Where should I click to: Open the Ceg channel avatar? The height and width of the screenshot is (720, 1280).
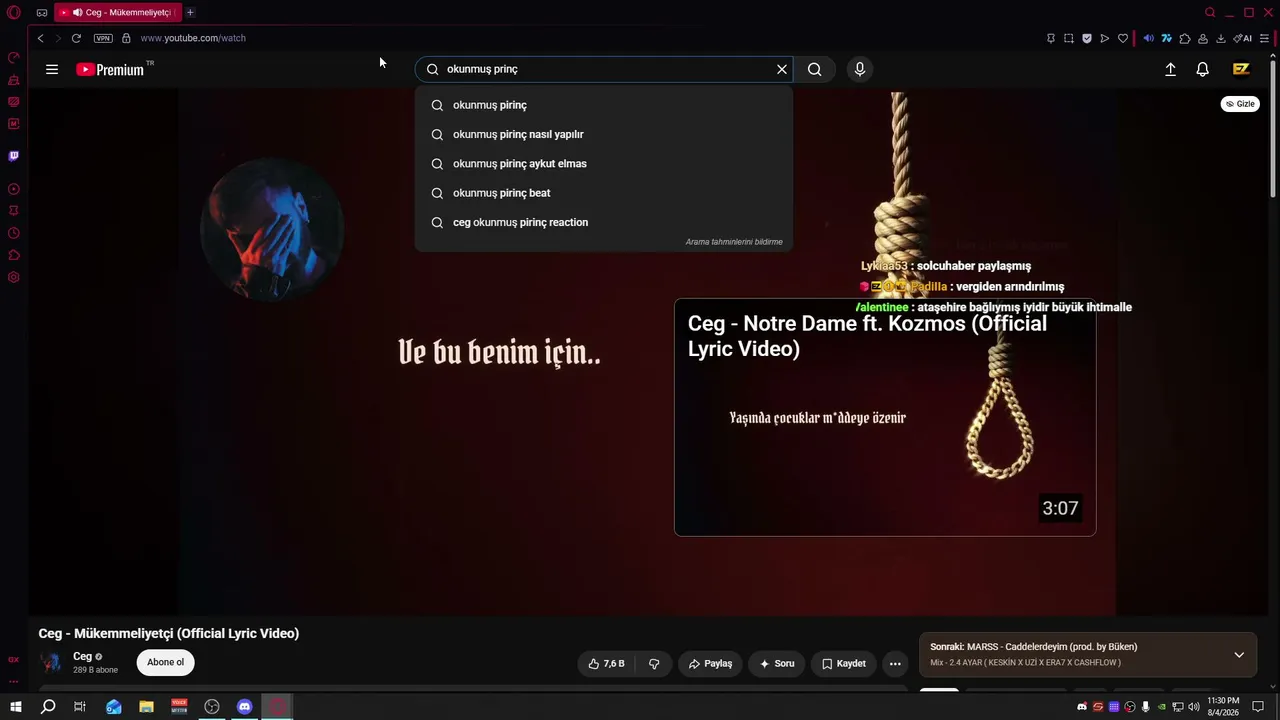click(51, 662)
